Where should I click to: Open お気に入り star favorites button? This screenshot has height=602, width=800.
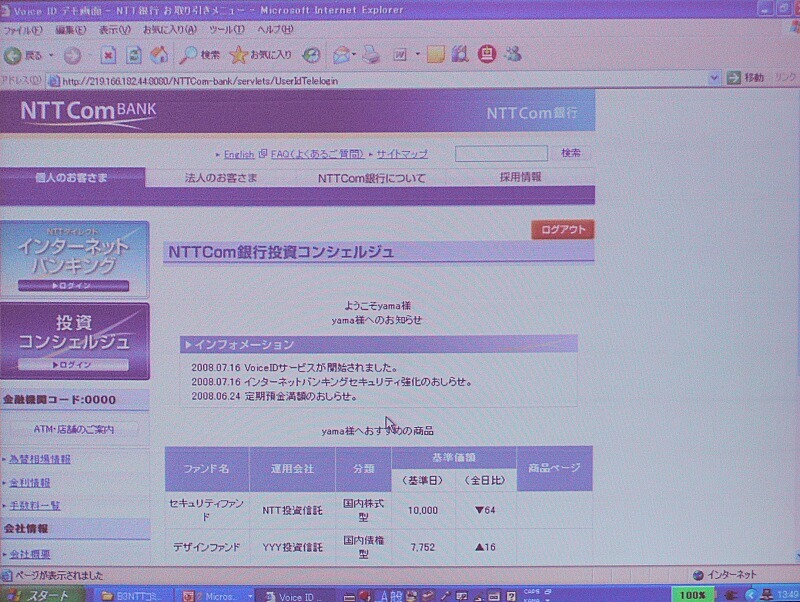[x=261, y=55]
